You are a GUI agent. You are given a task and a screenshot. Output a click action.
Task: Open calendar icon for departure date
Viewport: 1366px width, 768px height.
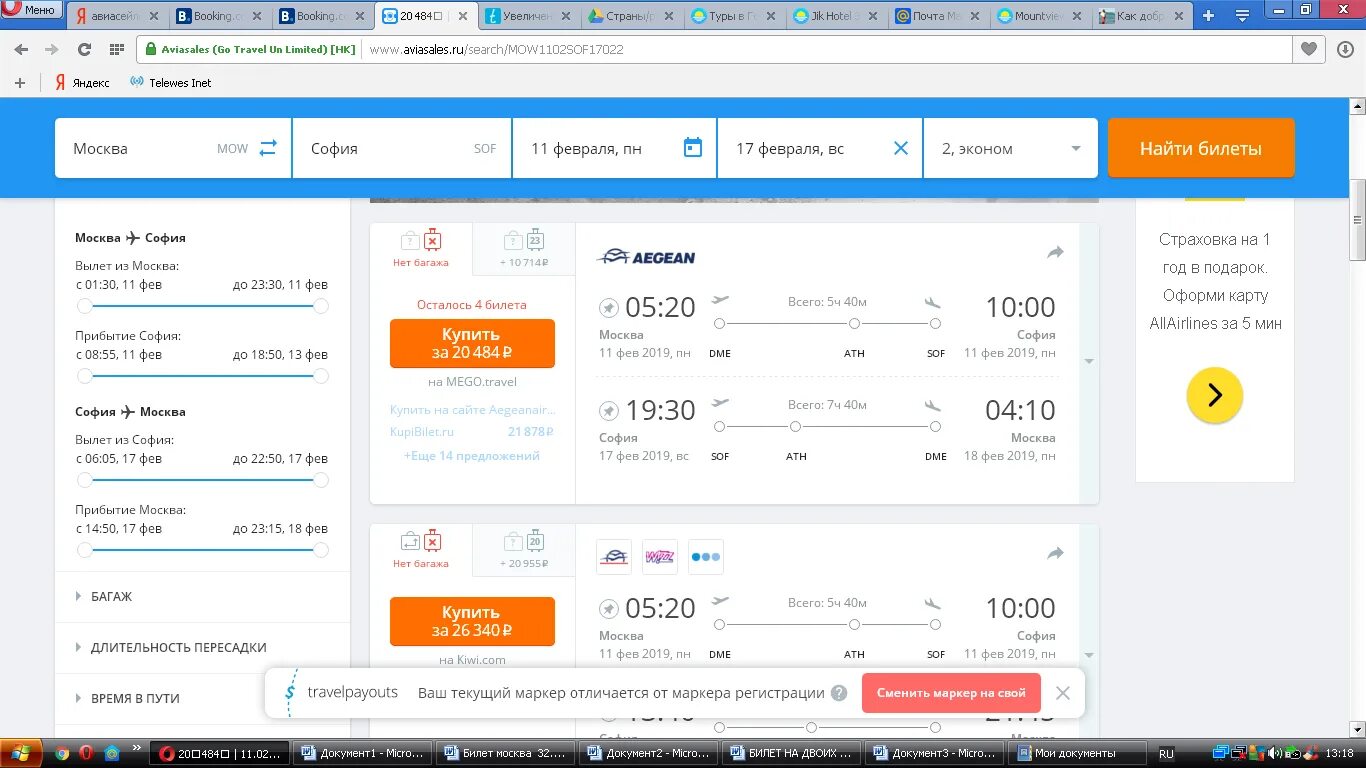[x=693, y=148]
